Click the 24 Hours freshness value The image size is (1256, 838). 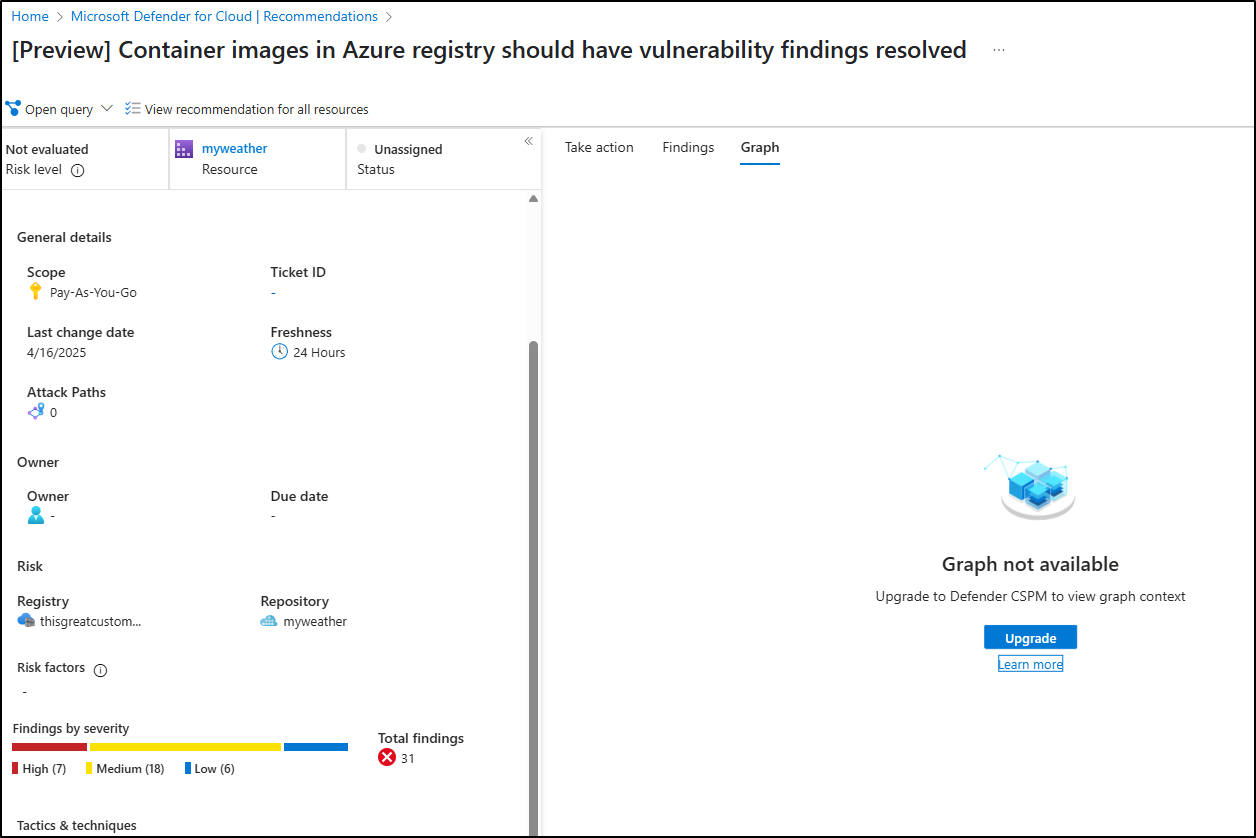(x=319, y=352)
